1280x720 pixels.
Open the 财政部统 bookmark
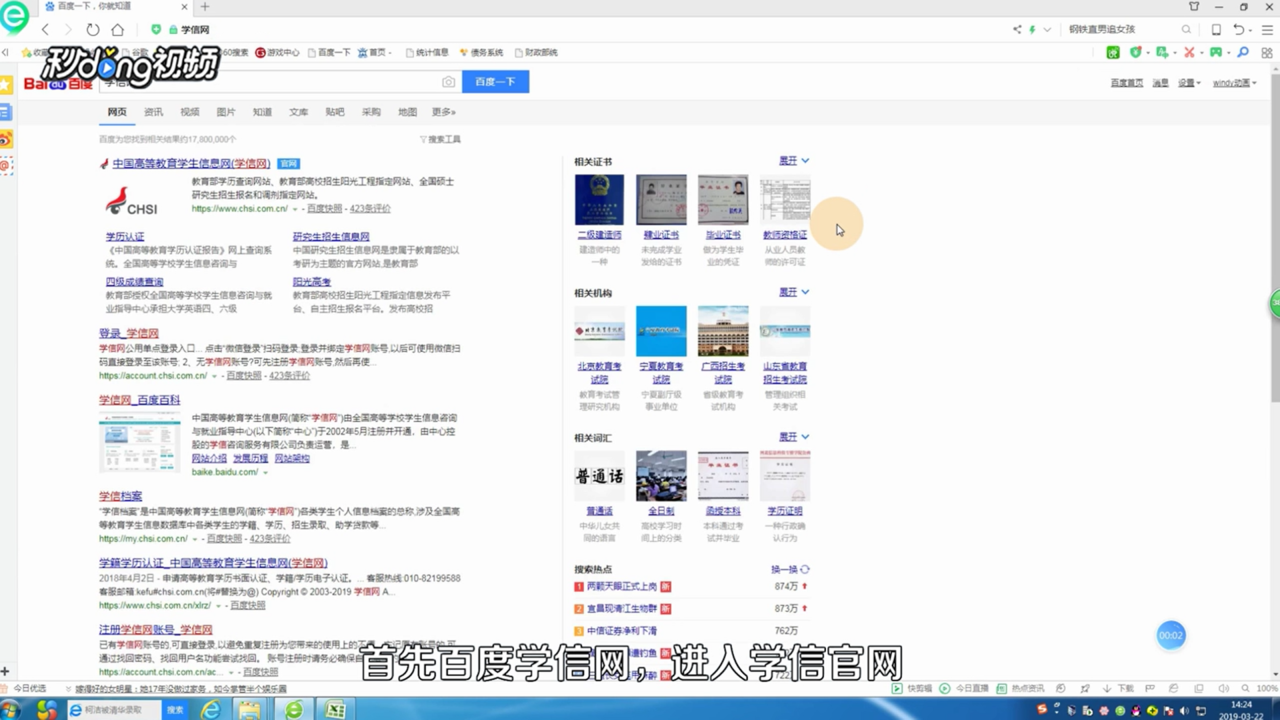pyautogui.click(x=536, y=52)
